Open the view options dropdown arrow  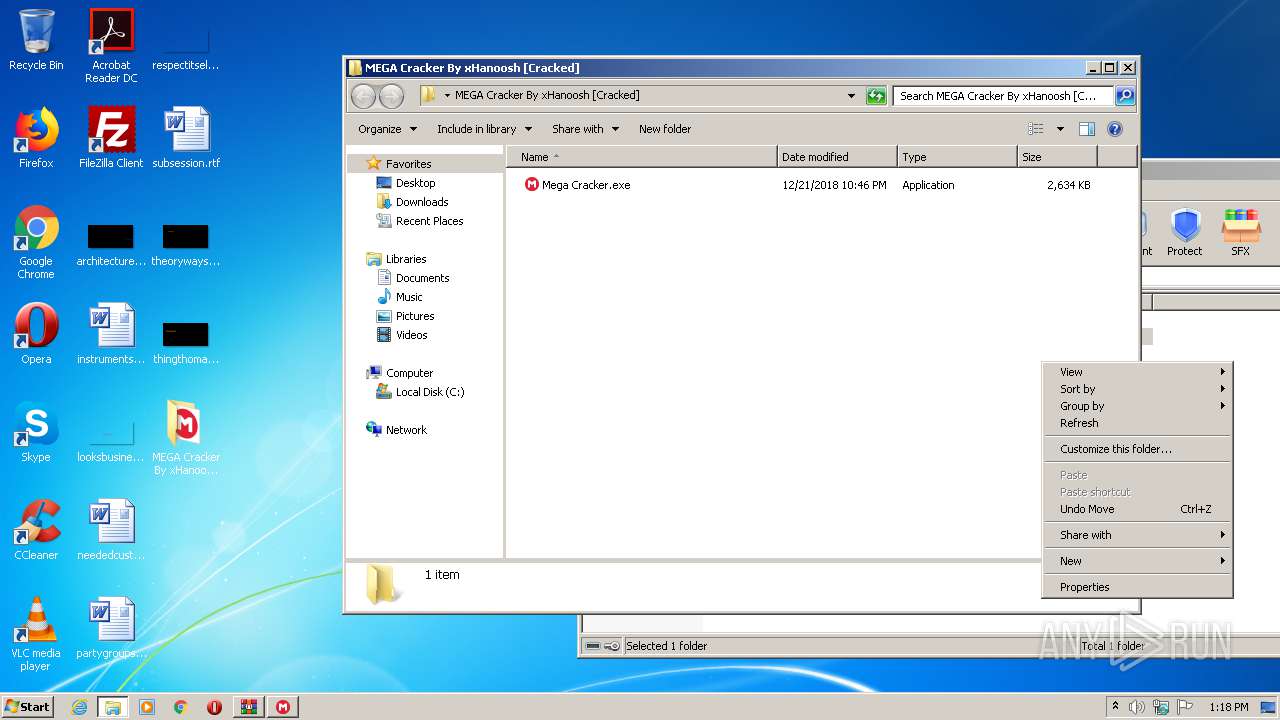(x=1060, y=129)
